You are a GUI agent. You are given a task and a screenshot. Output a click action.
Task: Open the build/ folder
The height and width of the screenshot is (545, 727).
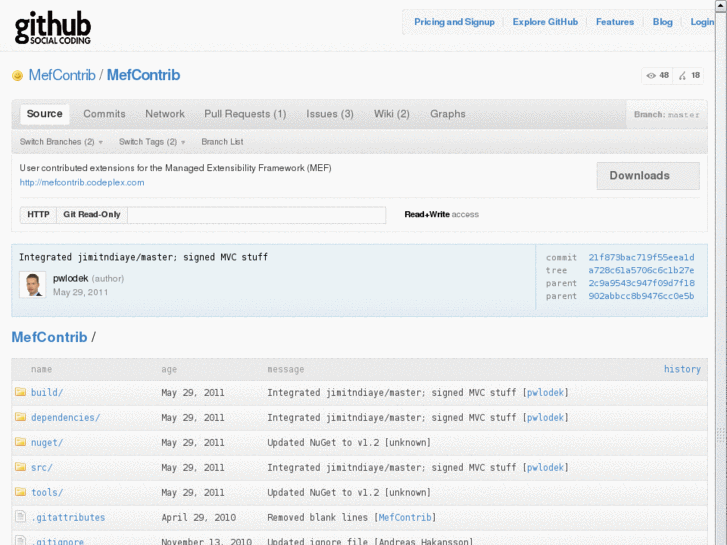tap(47, 392)
